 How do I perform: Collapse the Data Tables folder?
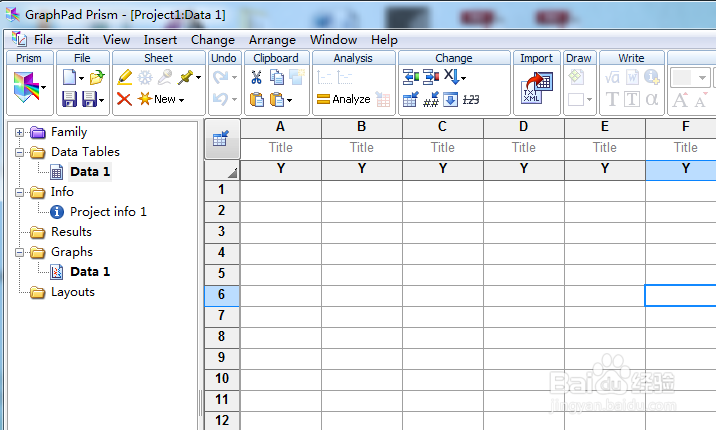tap(19, 152)
